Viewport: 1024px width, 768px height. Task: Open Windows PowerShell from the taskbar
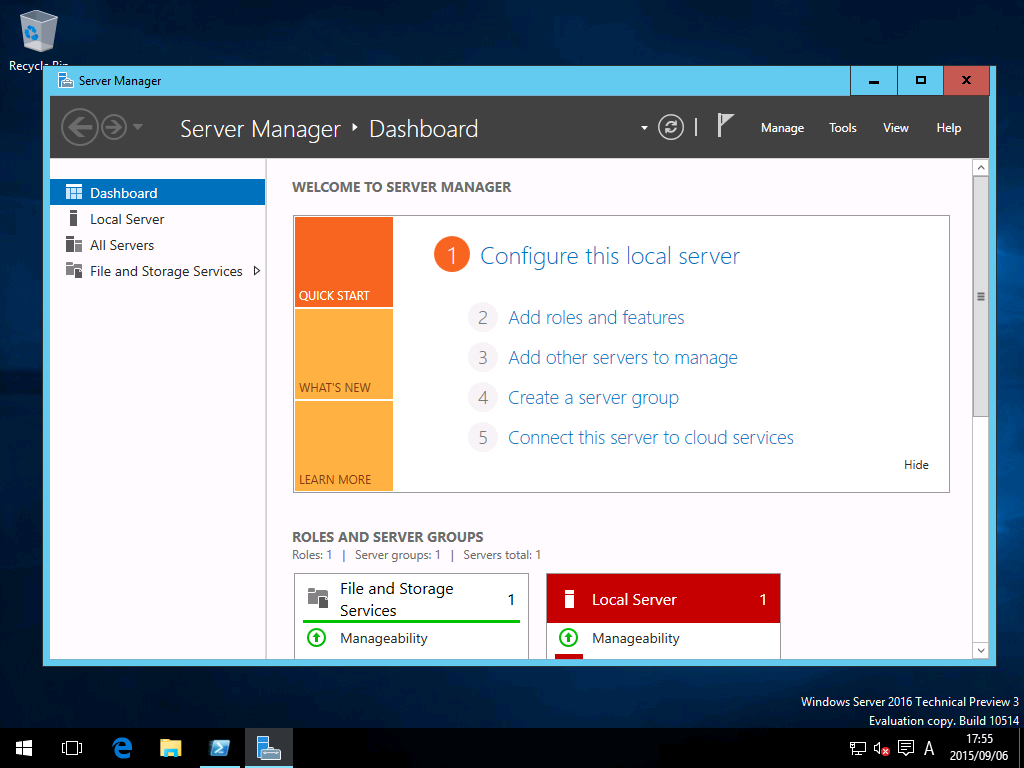(x=219, y=748)
